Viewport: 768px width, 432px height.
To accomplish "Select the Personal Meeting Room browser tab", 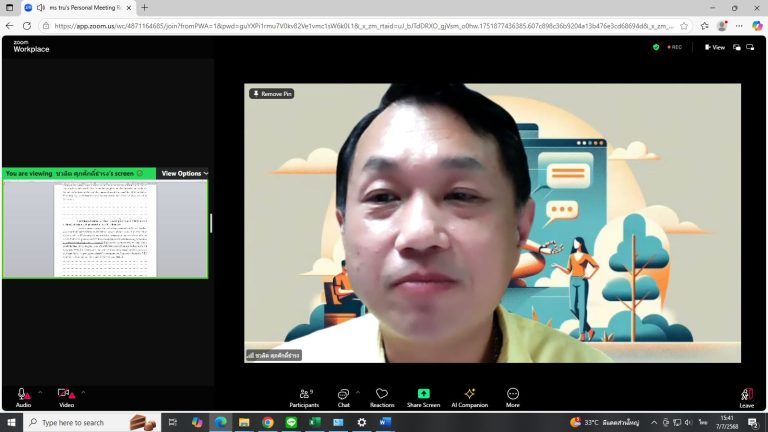I will [x=79, y=8].
